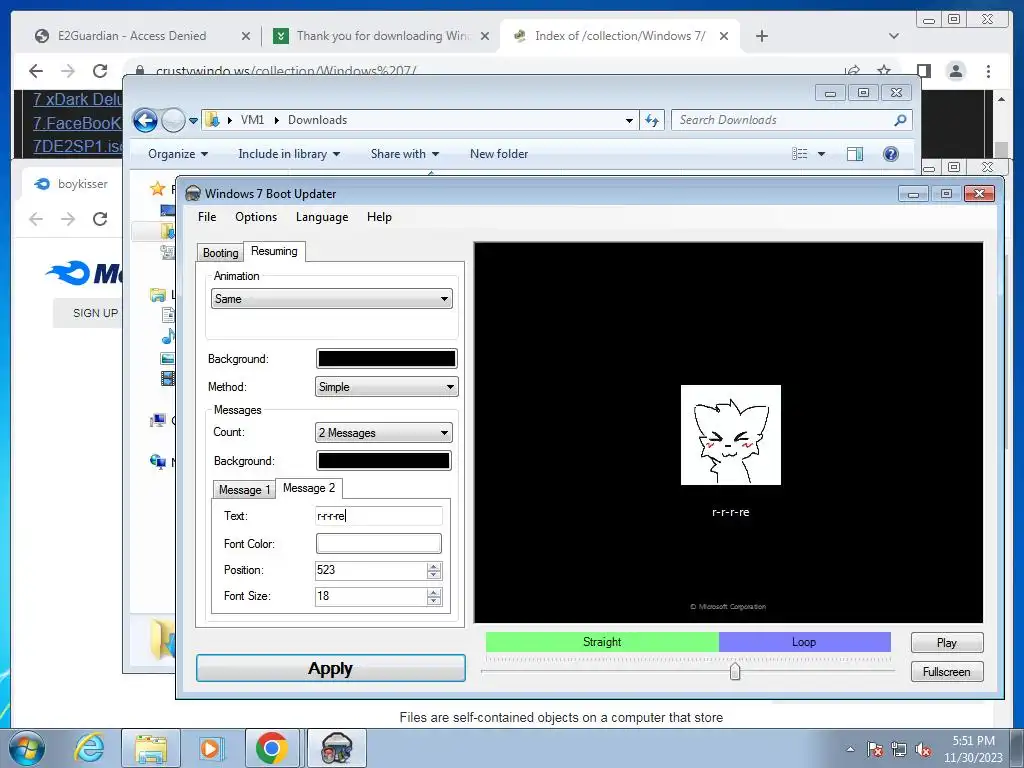Image resolution: width=1024 pixels, height=768 pixels.
Task: Open the 7DE2SP1.iso link
Action: [x=78, y=146]
